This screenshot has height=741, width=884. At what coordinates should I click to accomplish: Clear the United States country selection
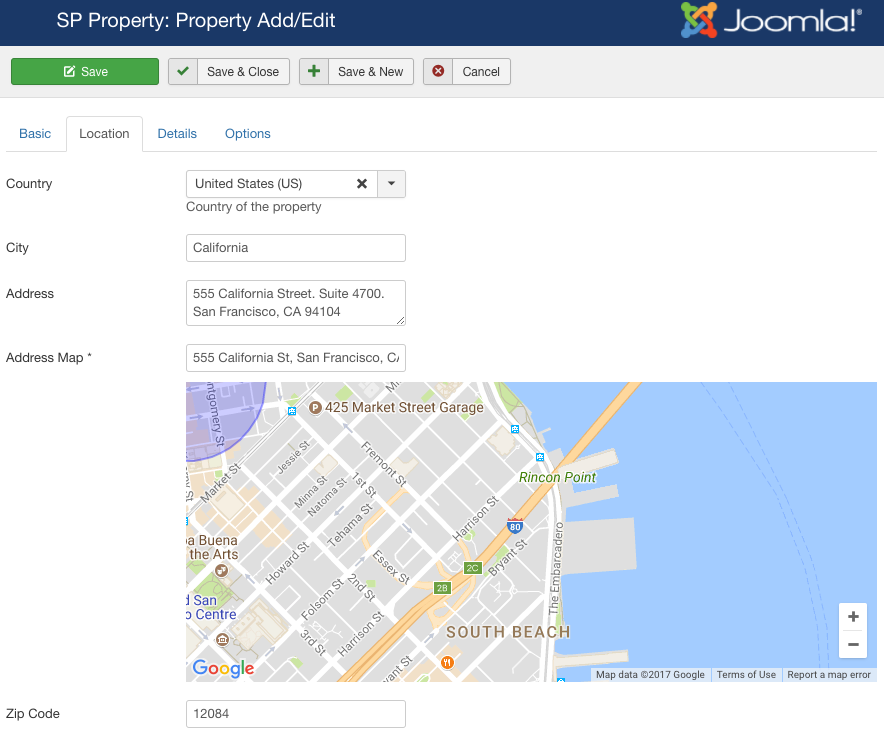tap(361, 184)
